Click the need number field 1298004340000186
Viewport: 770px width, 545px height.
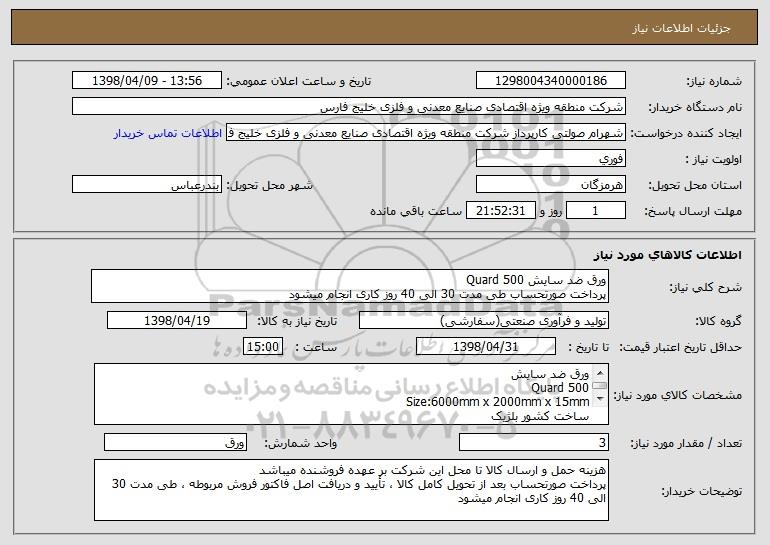pos(550,80)
